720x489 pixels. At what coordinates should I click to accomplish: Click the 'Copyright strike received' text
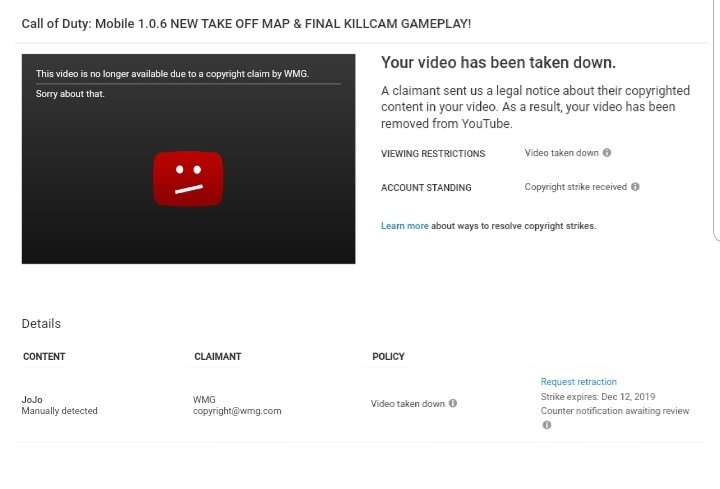tap(575, 187)
